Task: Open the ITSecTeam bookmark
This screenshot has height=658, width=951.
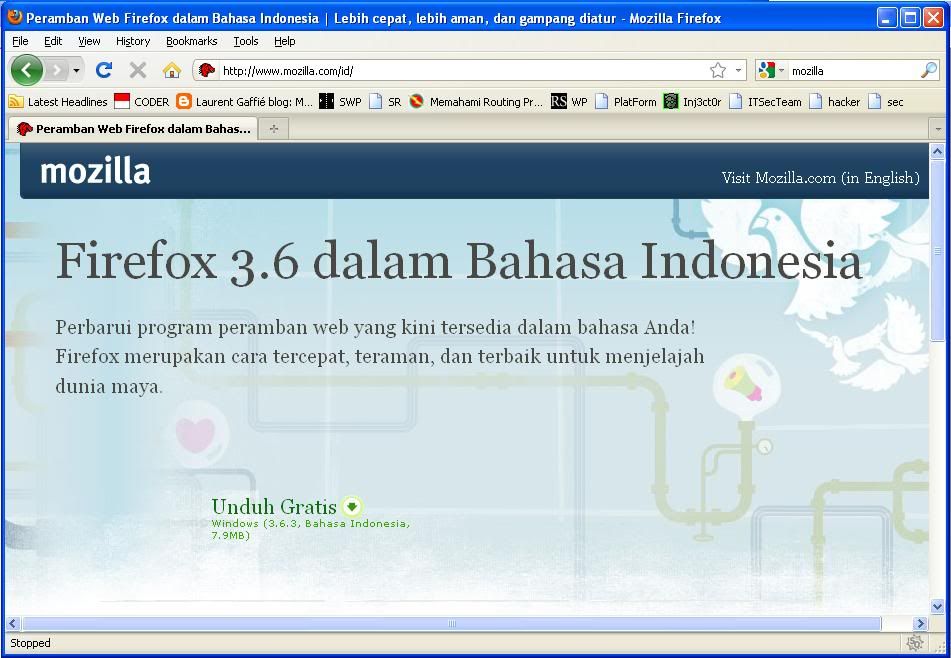Action: point(765,102)
